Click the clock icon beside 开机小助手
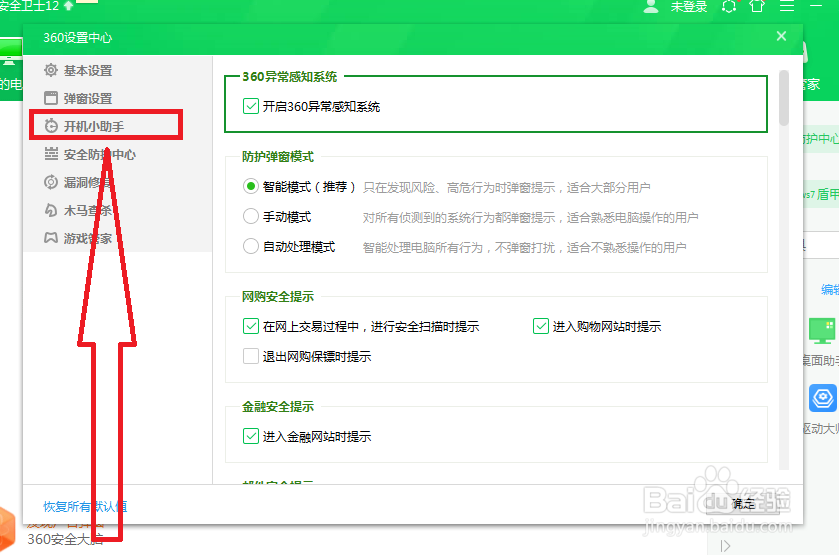Screen dimensions: 839x555 51,126
